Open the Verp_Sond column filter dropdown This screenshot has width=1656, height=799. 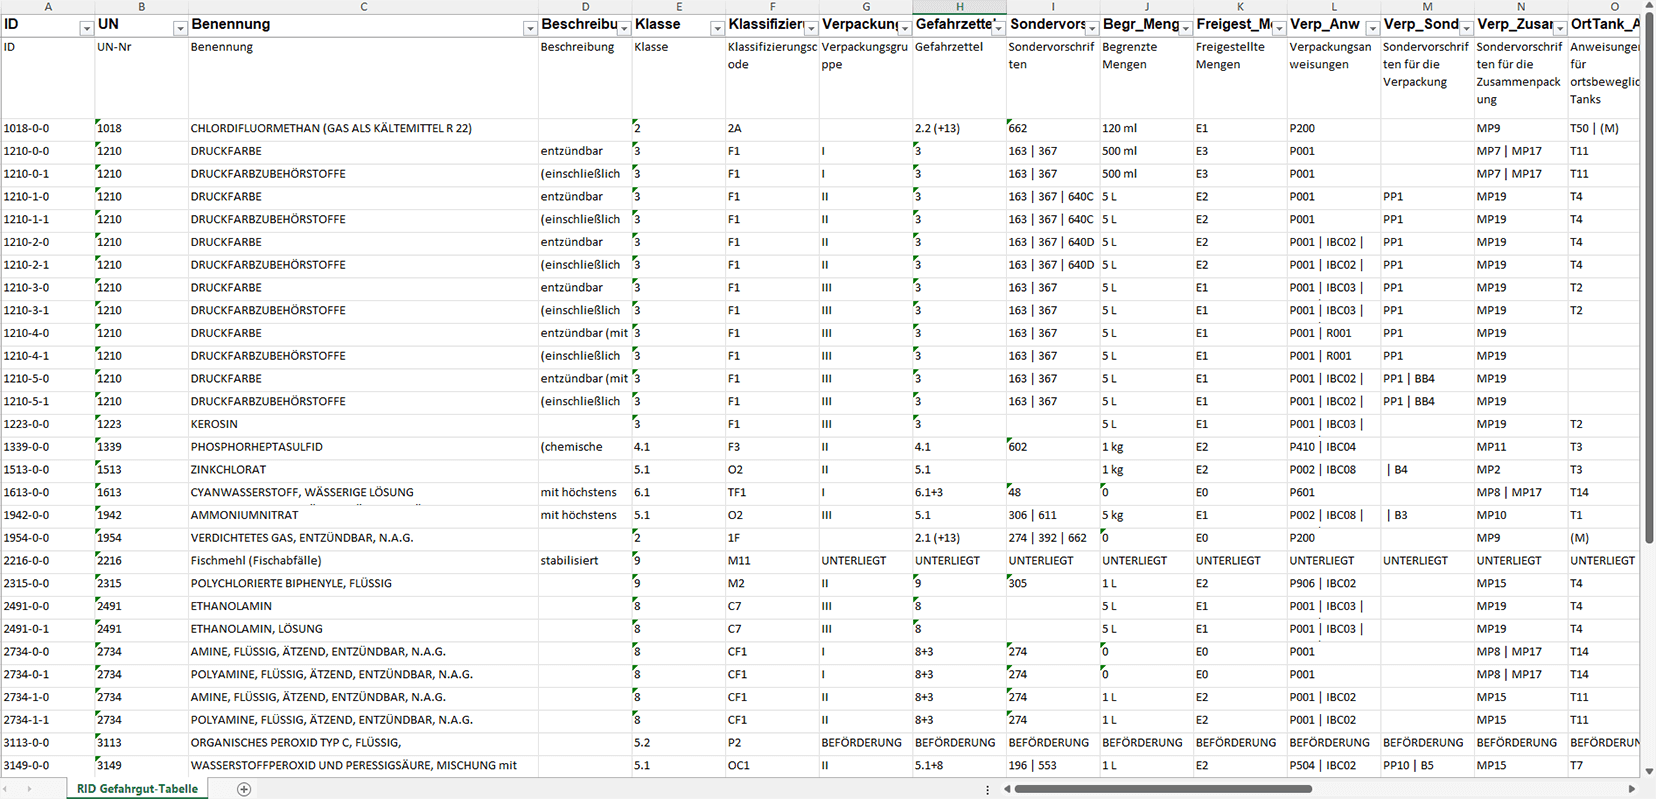(1466, 28)
